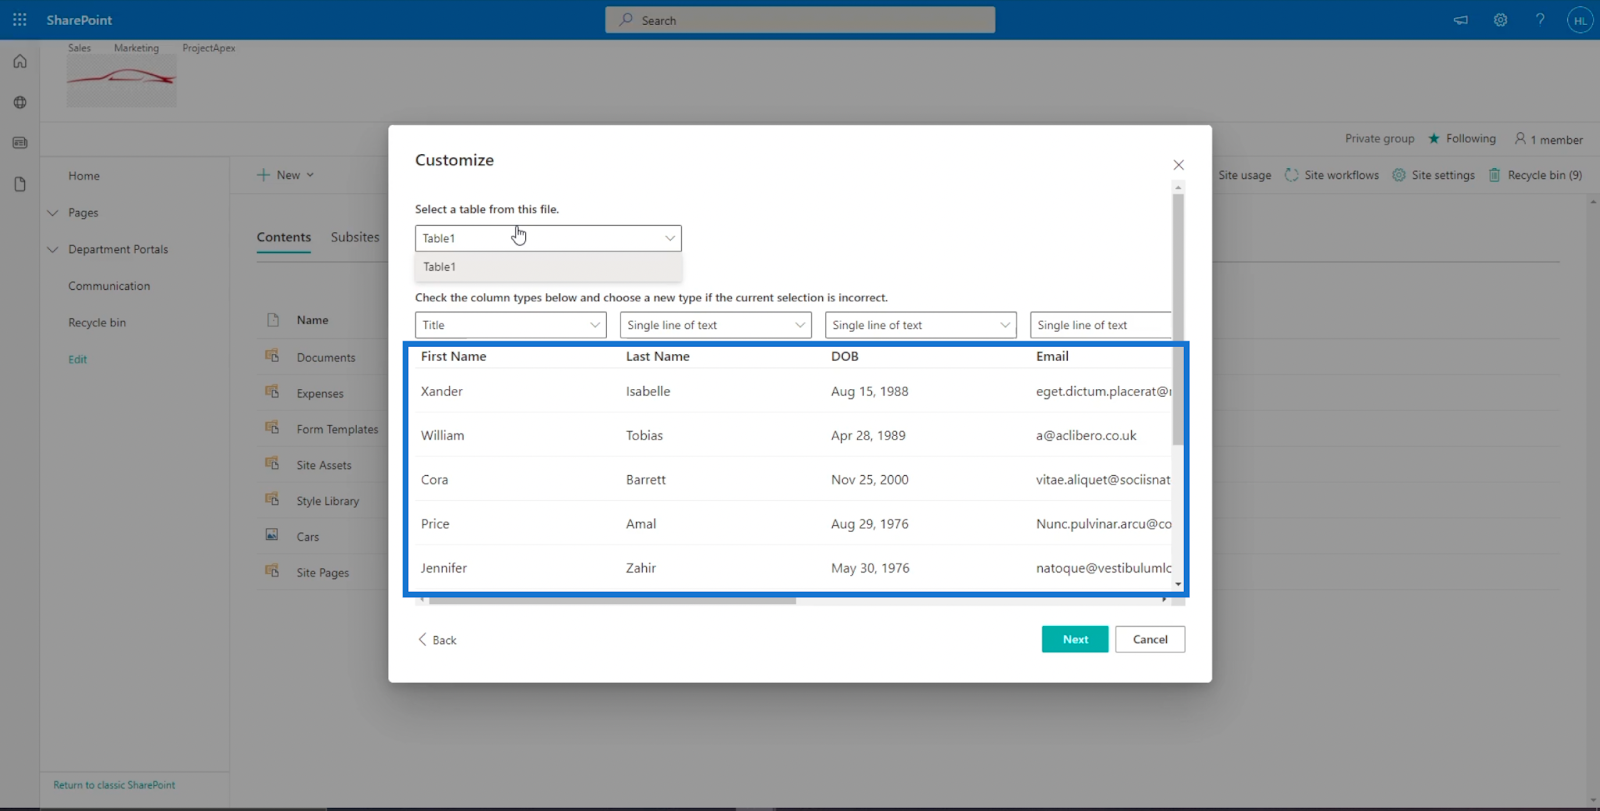Viewport: 1600px width, 811px height.
Task: Collapse the Department Portals nav section
Action: 53,249
